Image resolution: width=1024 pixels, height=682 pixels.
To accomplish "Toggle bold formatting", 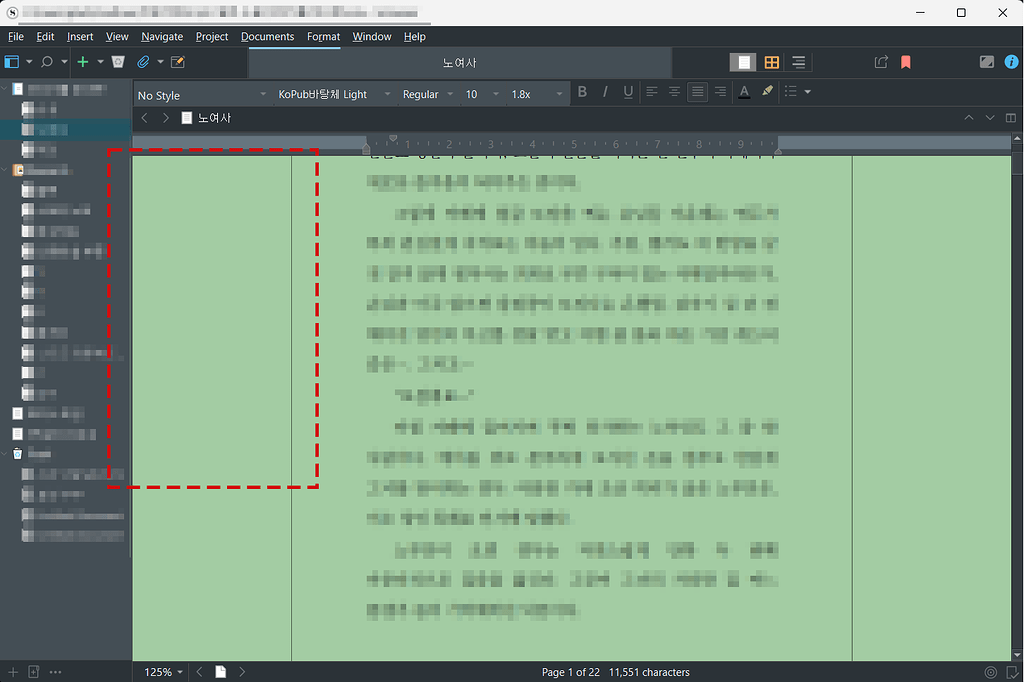I will coord(582,91).
